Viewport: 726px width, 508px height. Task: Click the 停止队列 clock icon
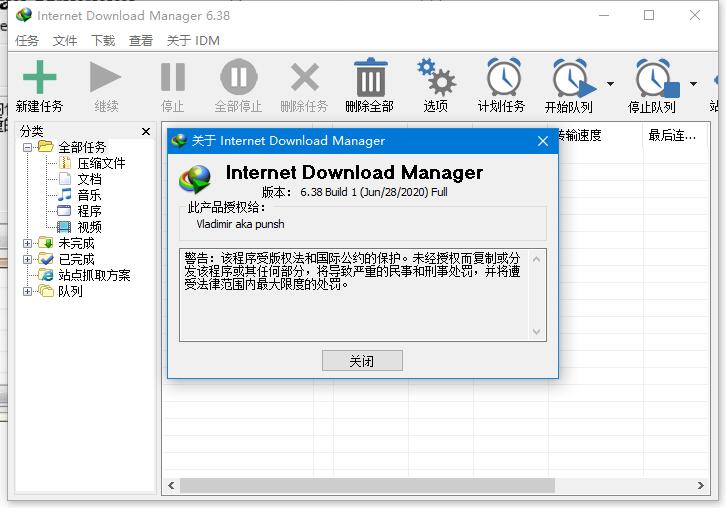tap(657, 78)
